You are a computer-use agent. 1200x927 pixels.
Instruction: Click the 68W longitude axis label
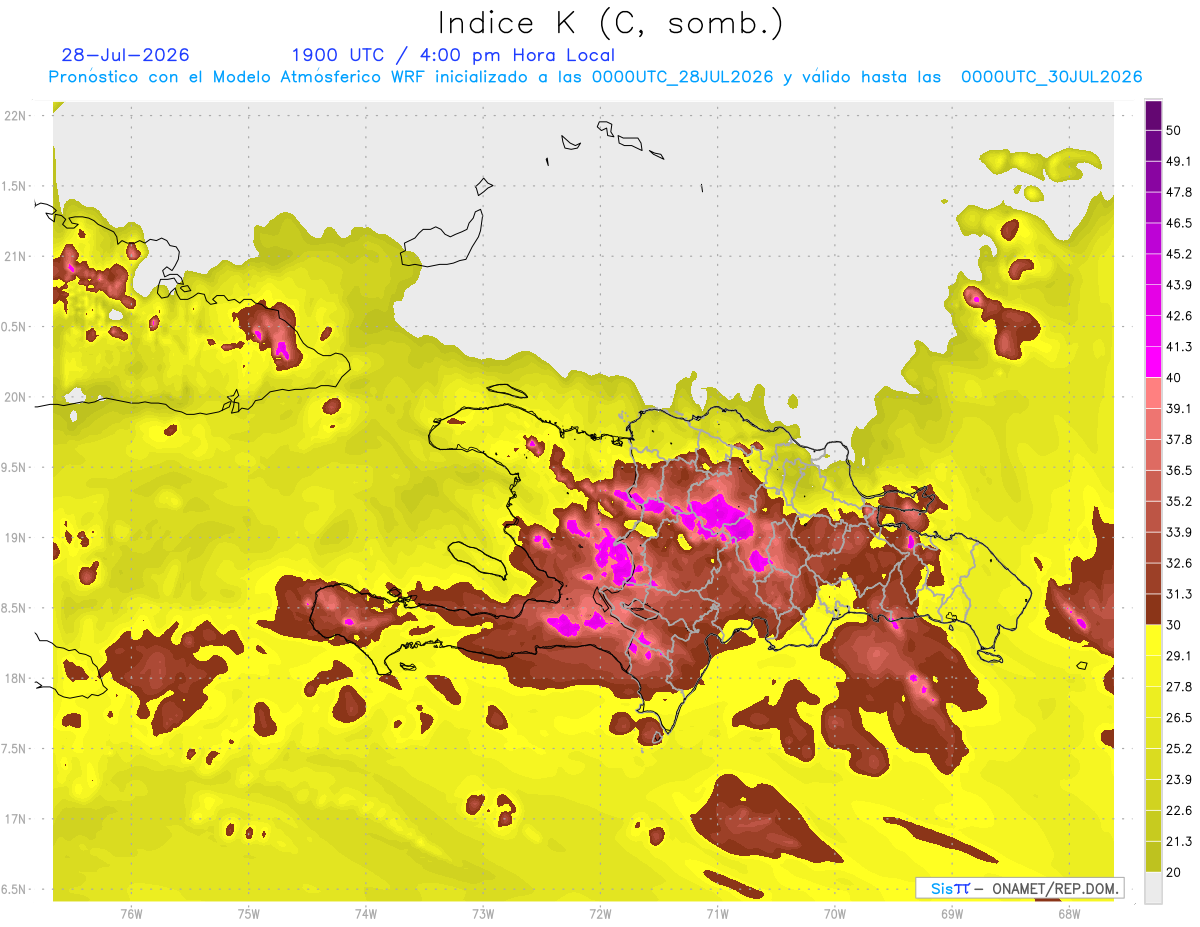click(1069, 913)
